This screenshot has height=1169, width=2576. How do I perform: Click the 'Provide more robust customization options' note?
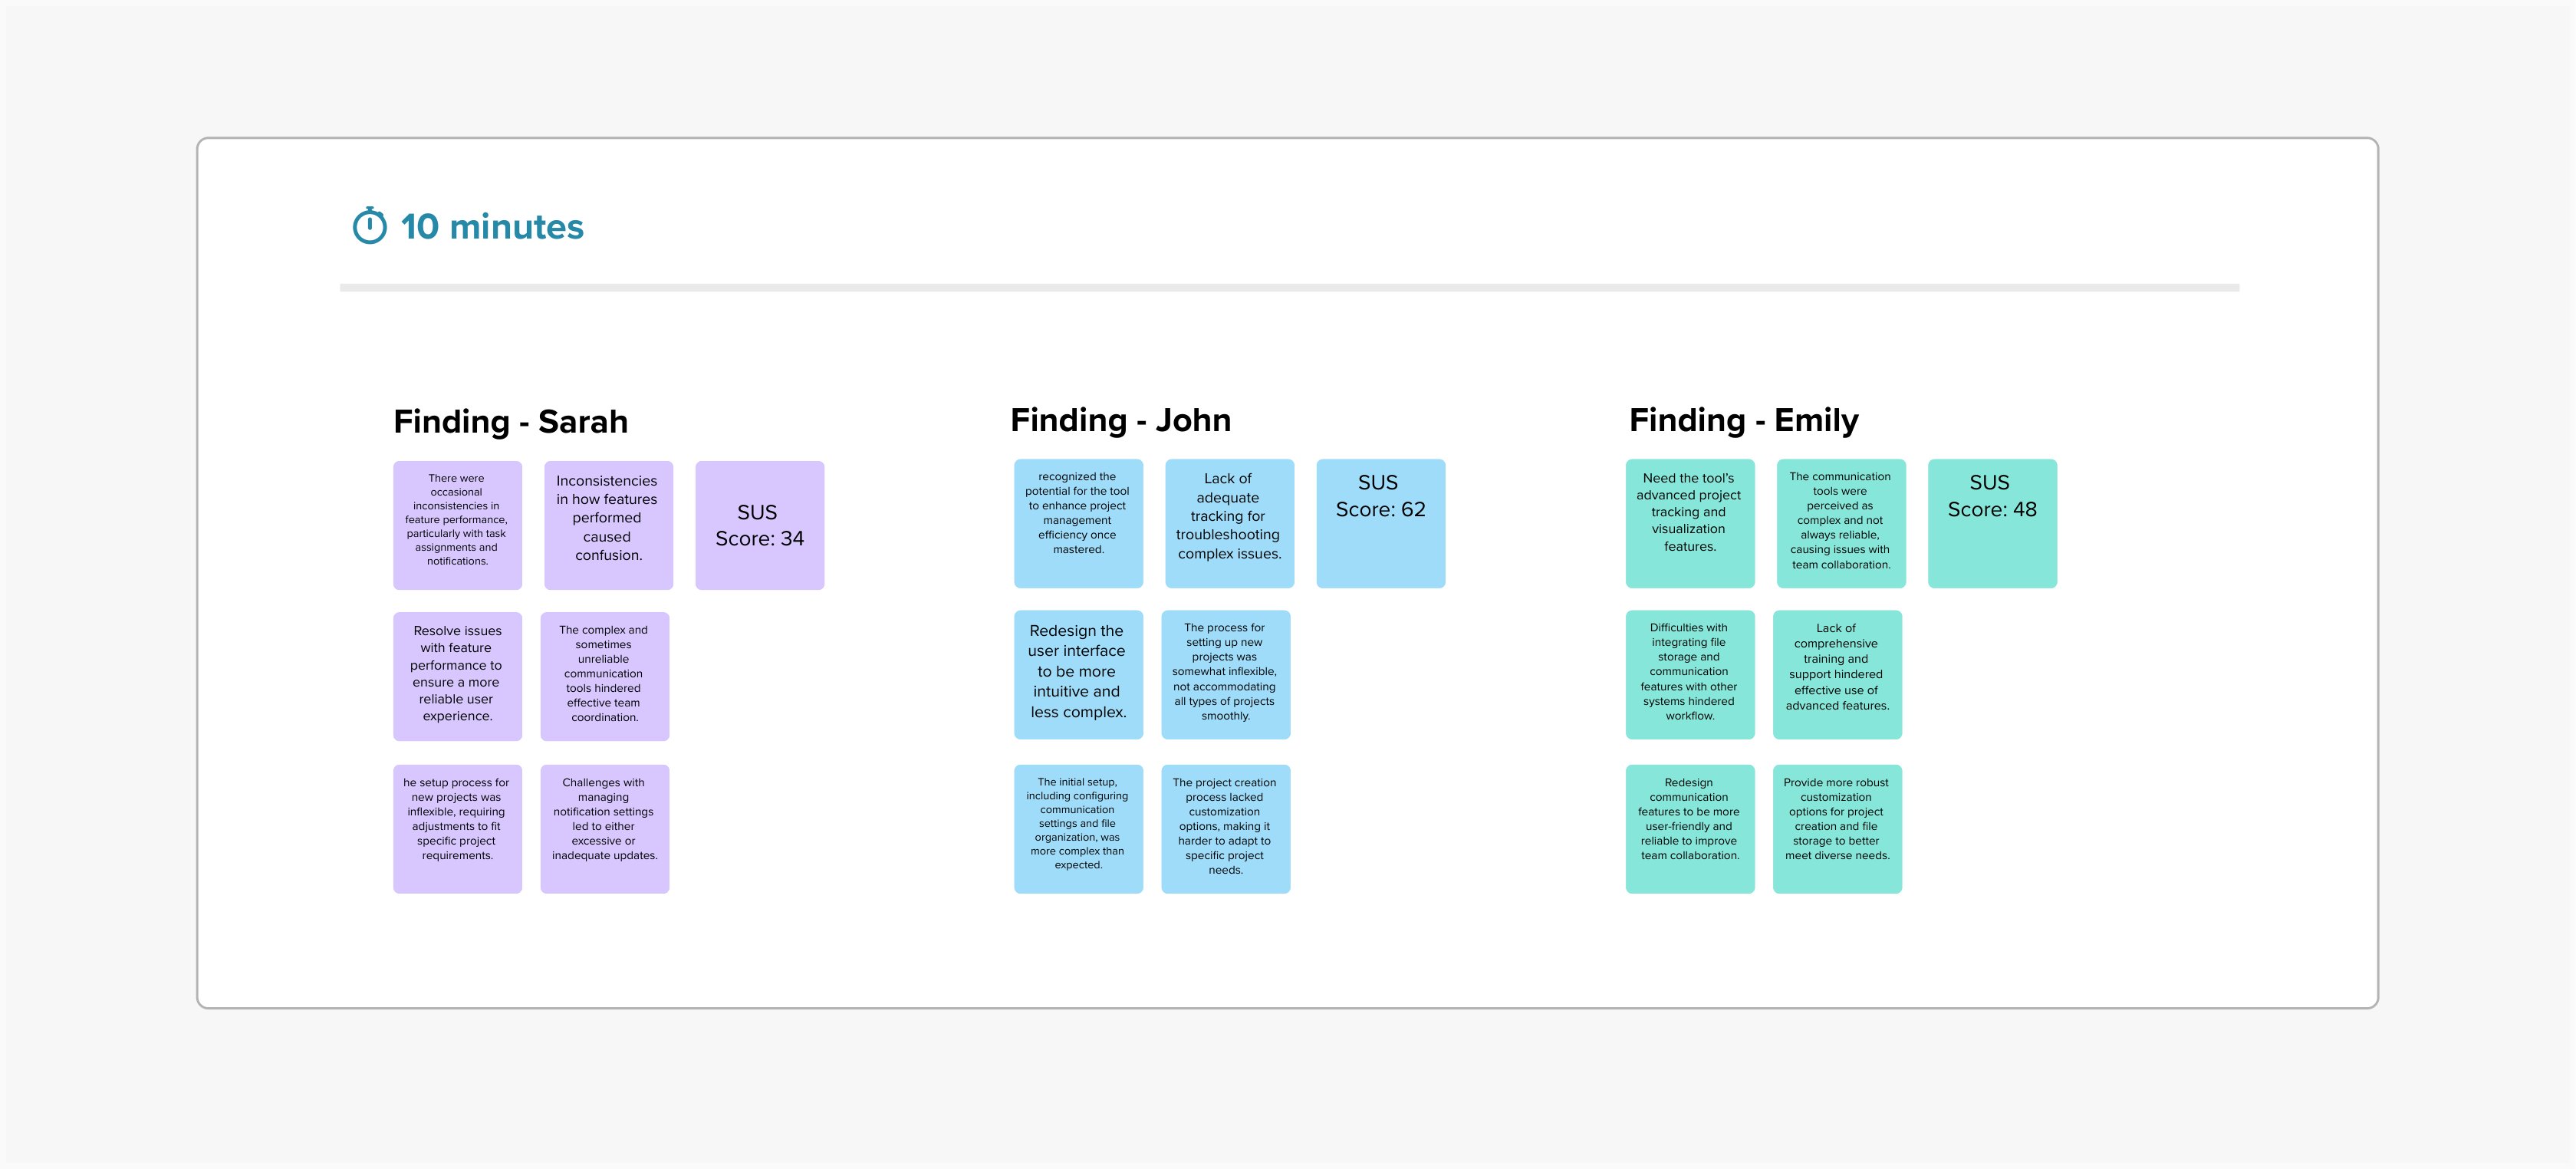[1836, 828]
